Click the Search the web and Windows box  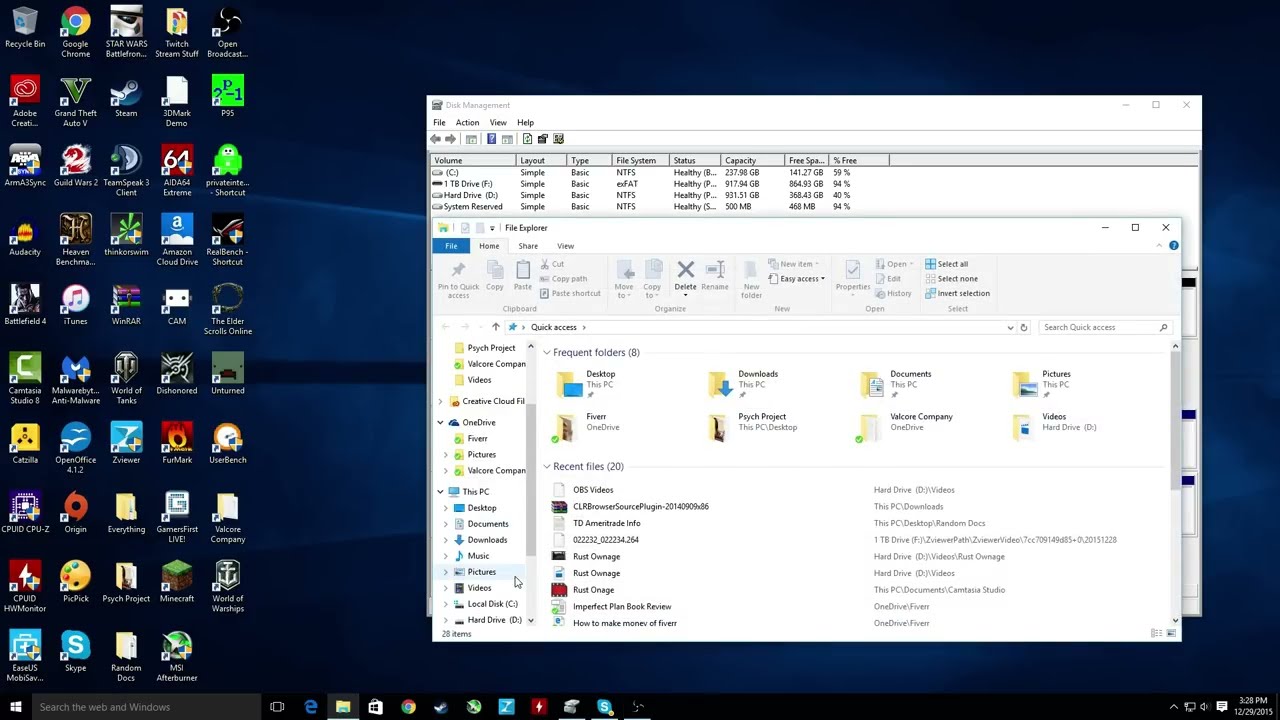146,707
